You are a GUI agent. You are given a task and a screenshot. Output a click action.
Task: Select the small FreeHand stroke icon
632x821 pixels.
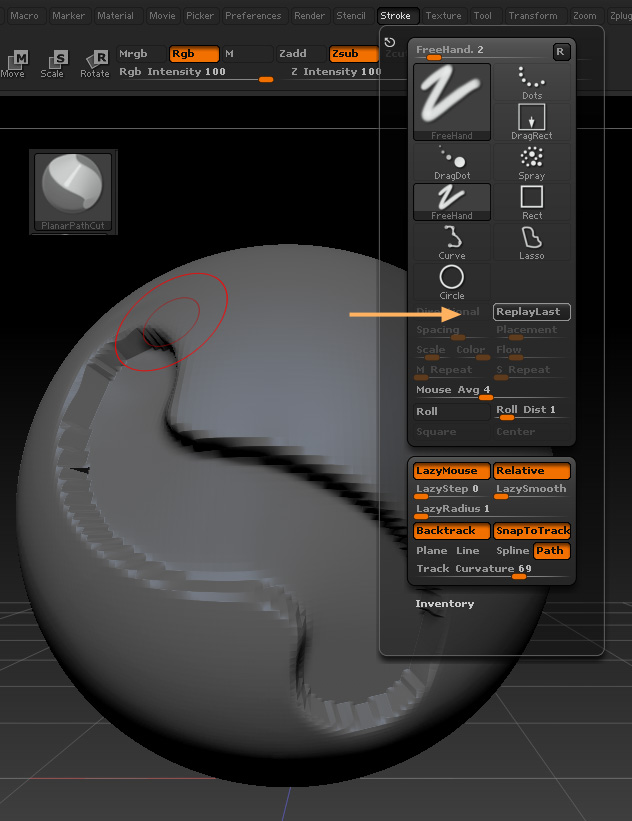click(x=452, y=202)
